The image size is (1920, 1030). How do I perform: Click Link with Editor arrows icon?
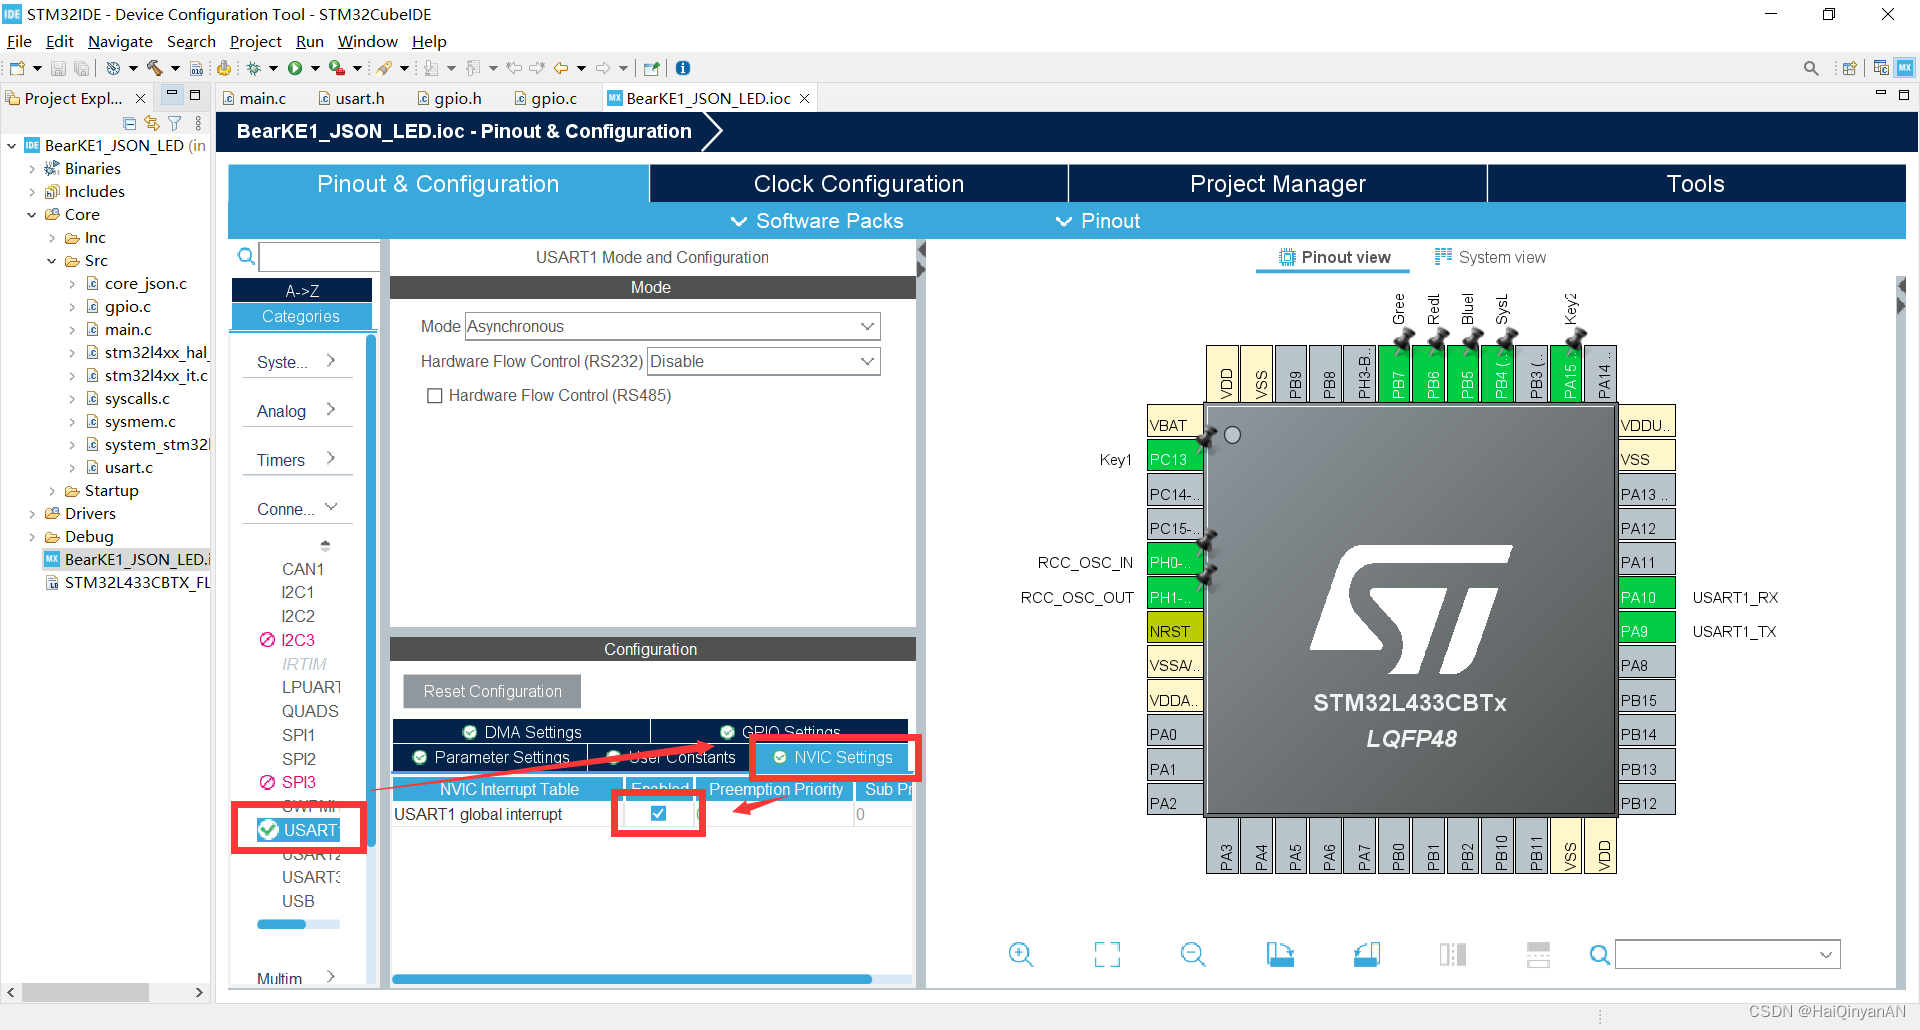click(x=152, y=123)
